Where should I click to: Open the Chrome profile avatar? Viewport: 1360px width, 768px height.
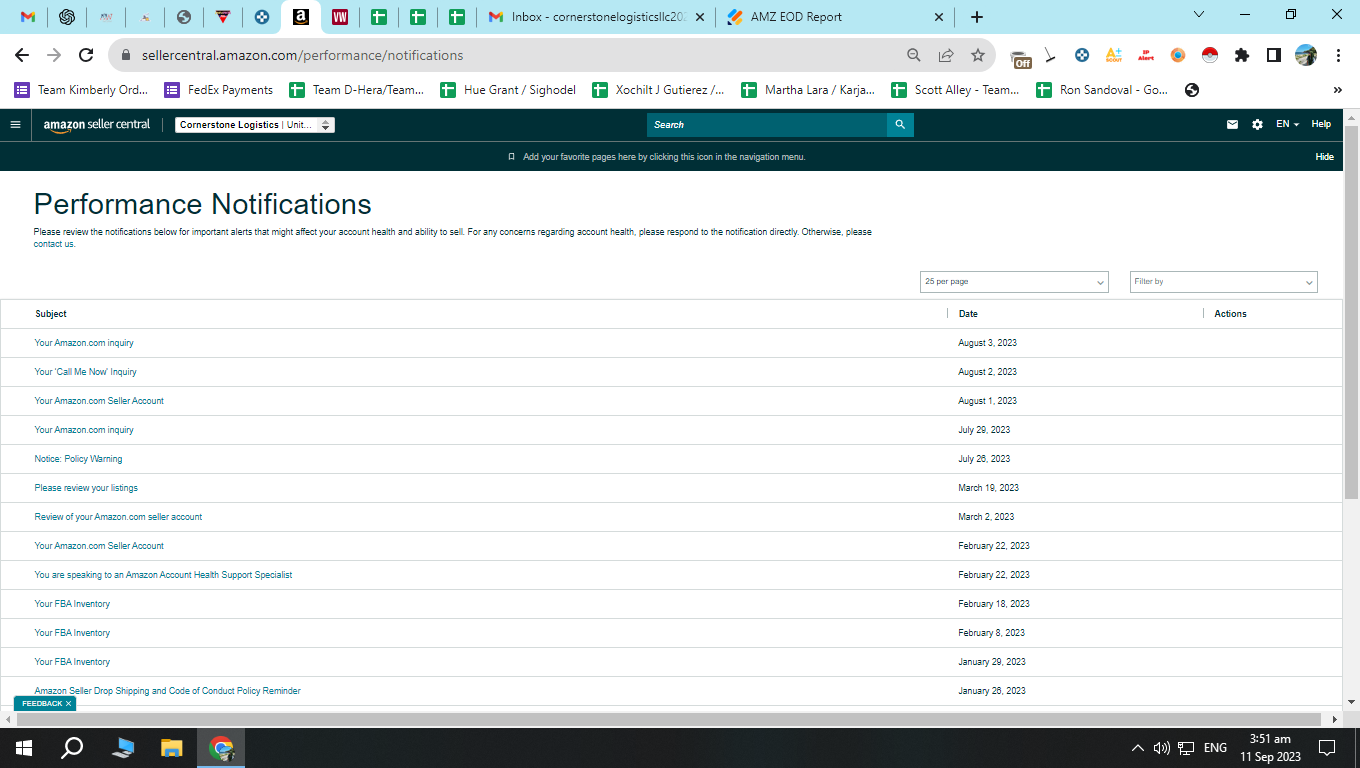1306,56
